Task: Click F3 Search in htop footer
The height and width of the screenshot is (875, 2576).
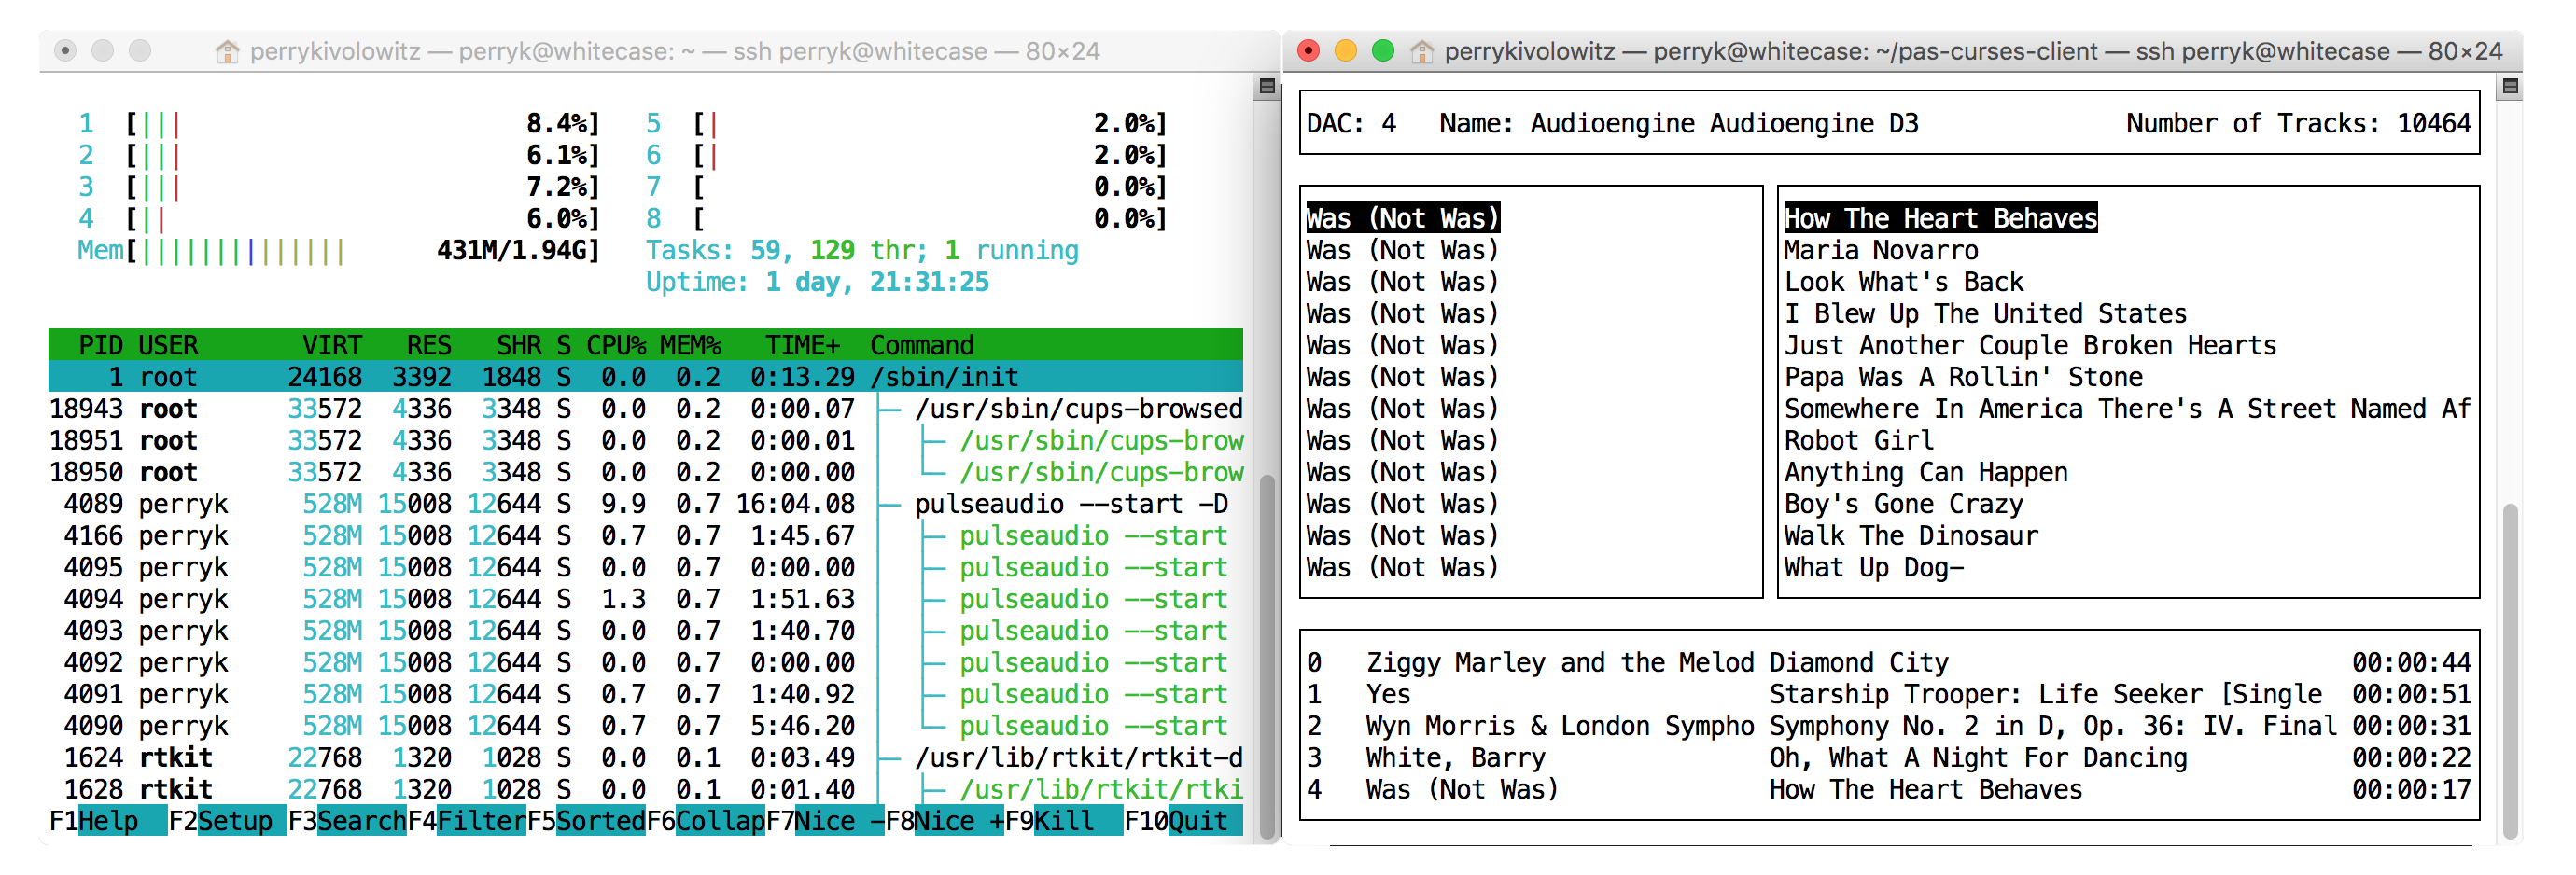Action: click(x=347, y=821)
